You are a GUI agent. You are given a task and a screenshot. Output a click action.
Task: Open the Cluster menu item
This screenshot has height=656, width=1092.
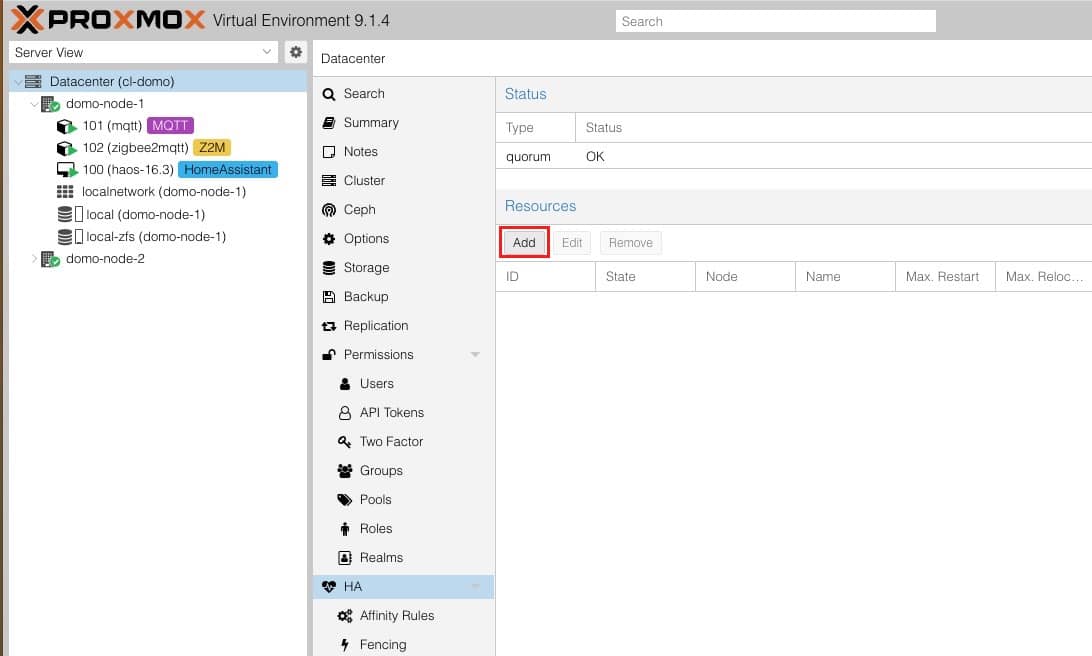click(x=364, y=181)
